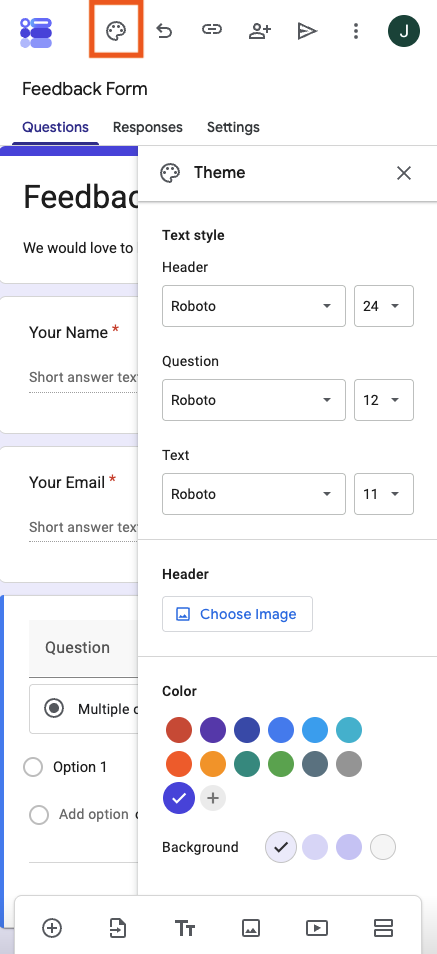This screenshot has height=954, width=437.
Task: Select the third medium lavender background swatch
Action: [349, 847]
